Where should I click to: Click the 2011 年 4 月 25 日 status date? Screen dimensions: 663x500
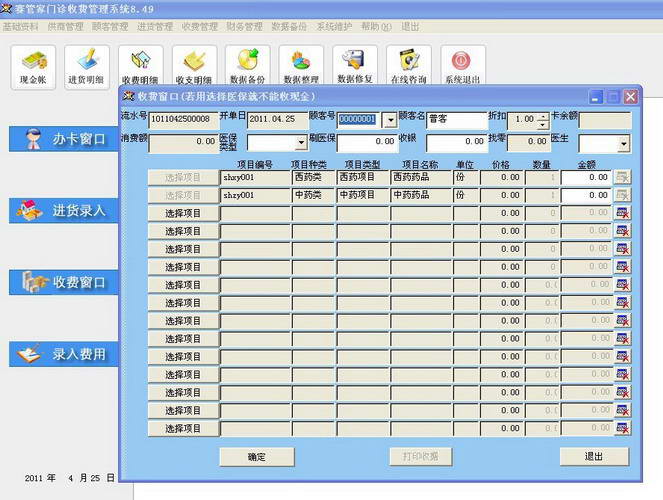[70, 478]
